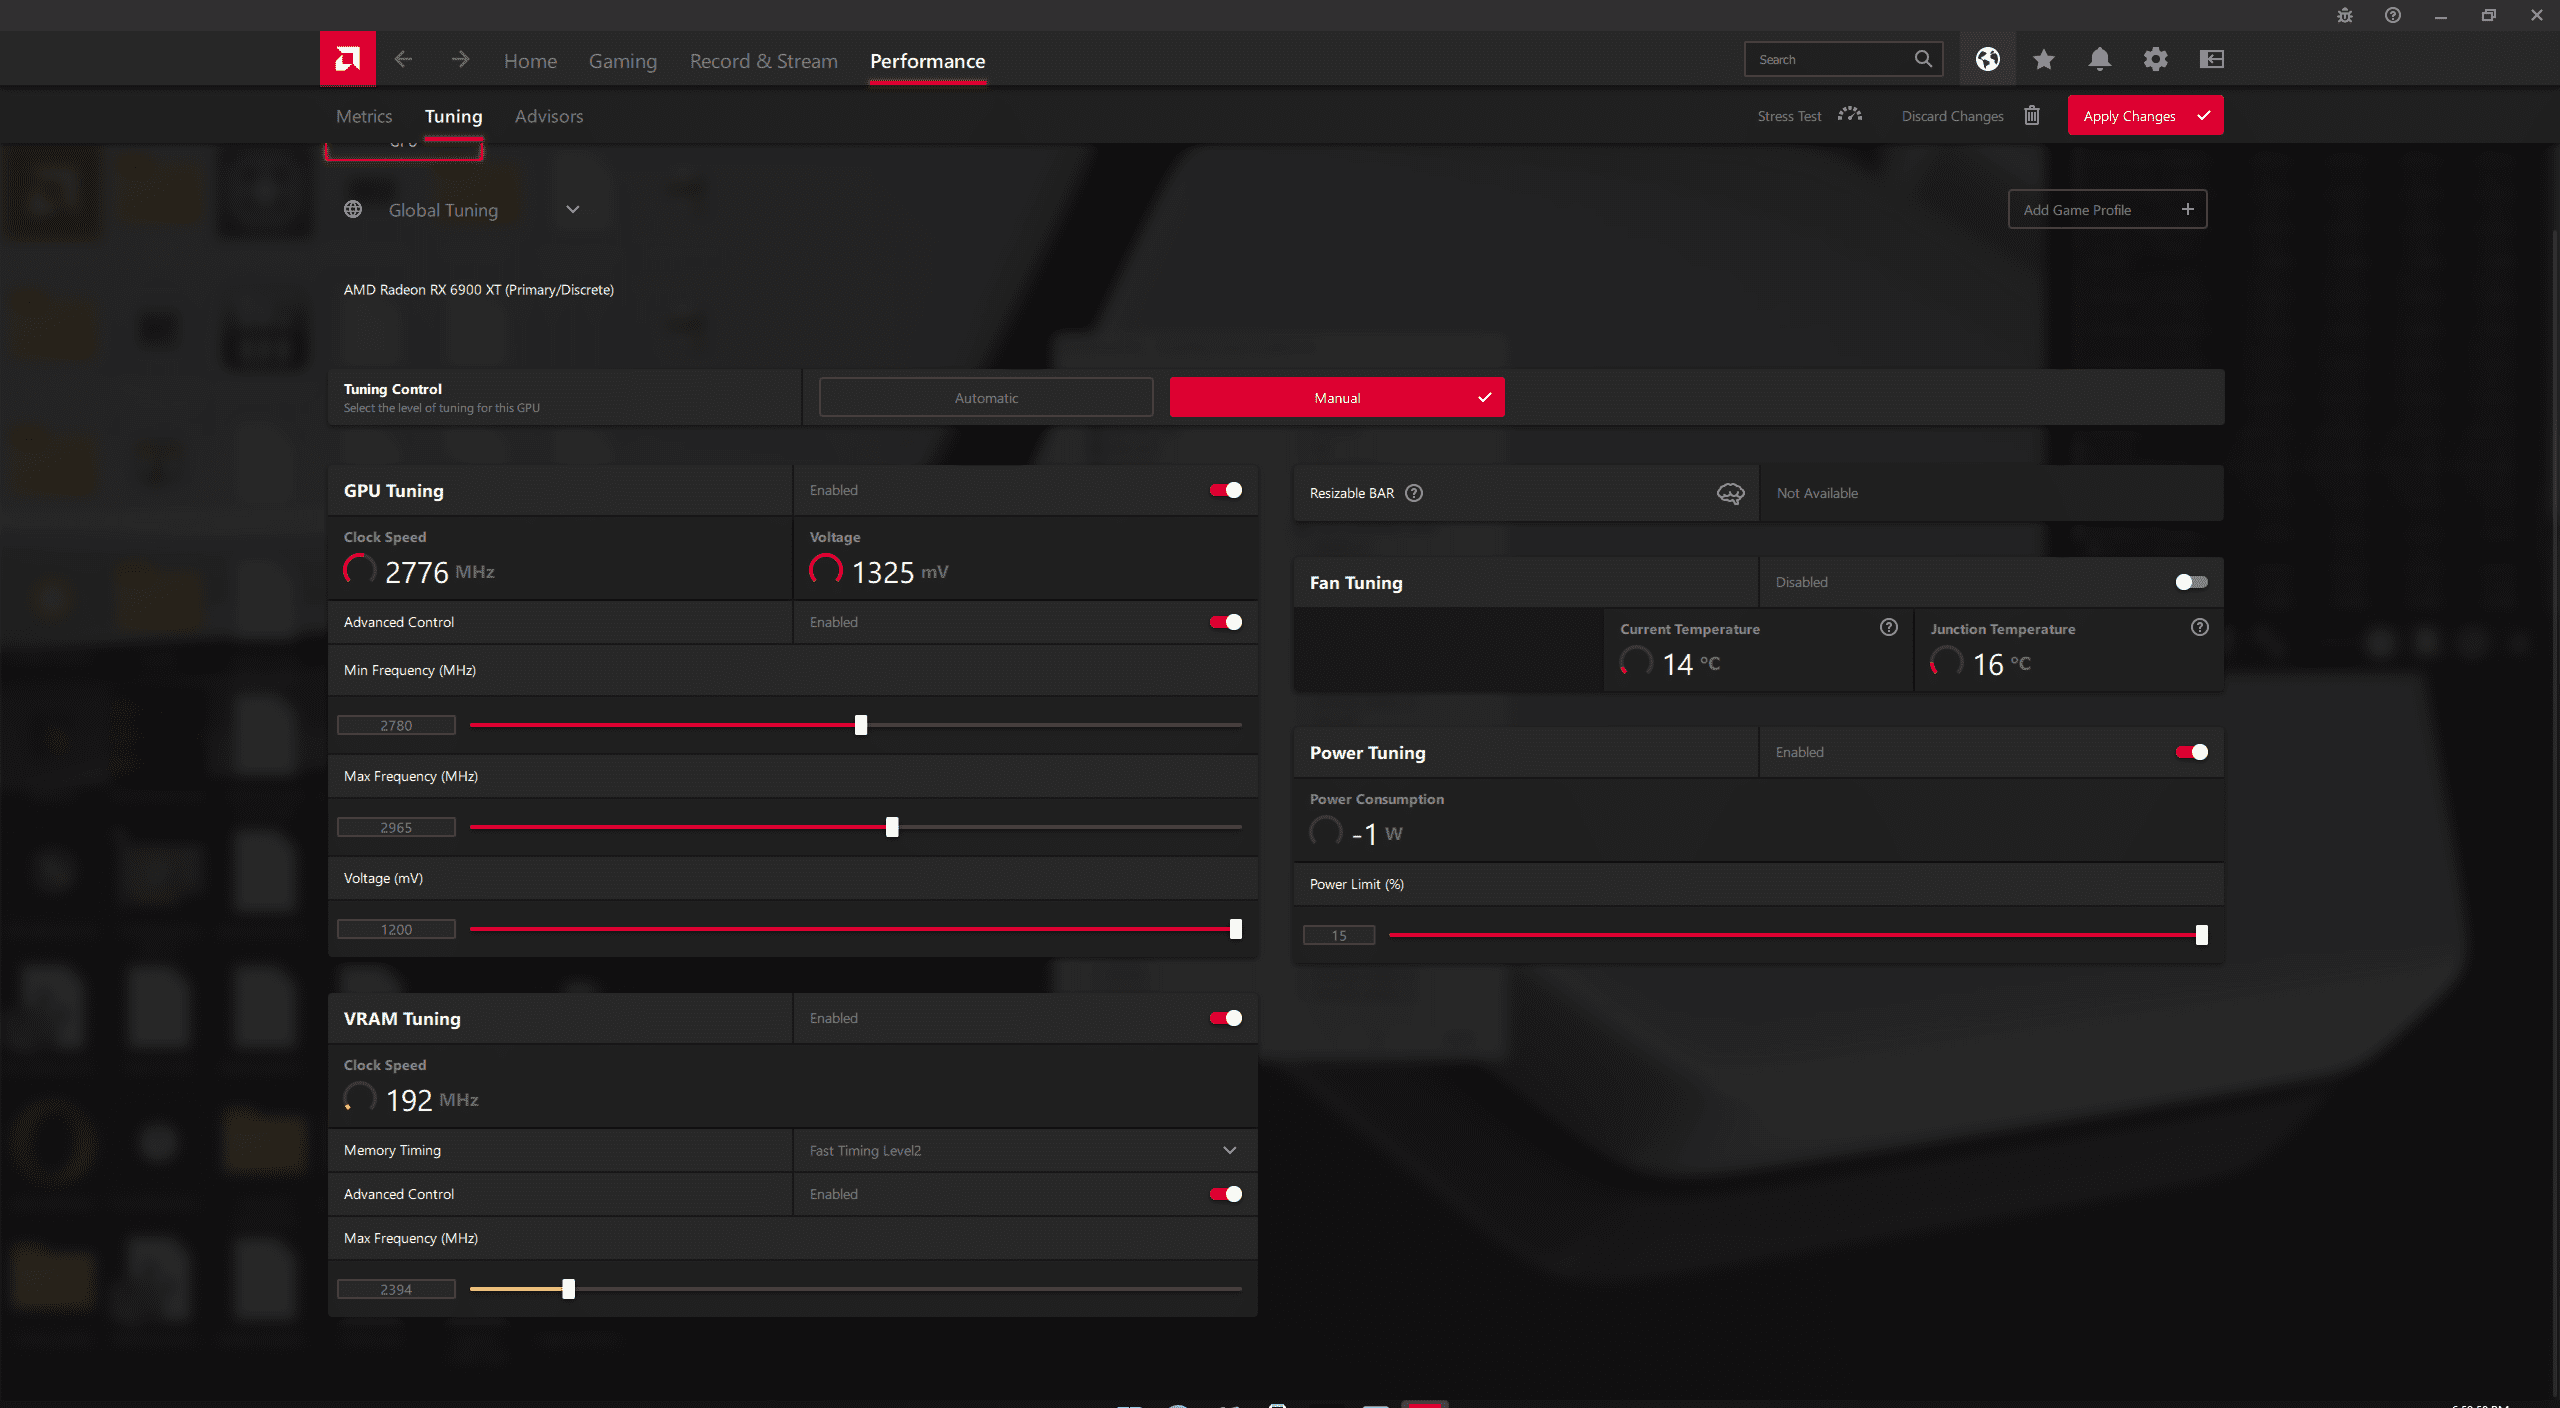This screenshot has height=1408, width=2560.
Task: Click the Max Frequency GPU slider handle
Action: [892, 827]
